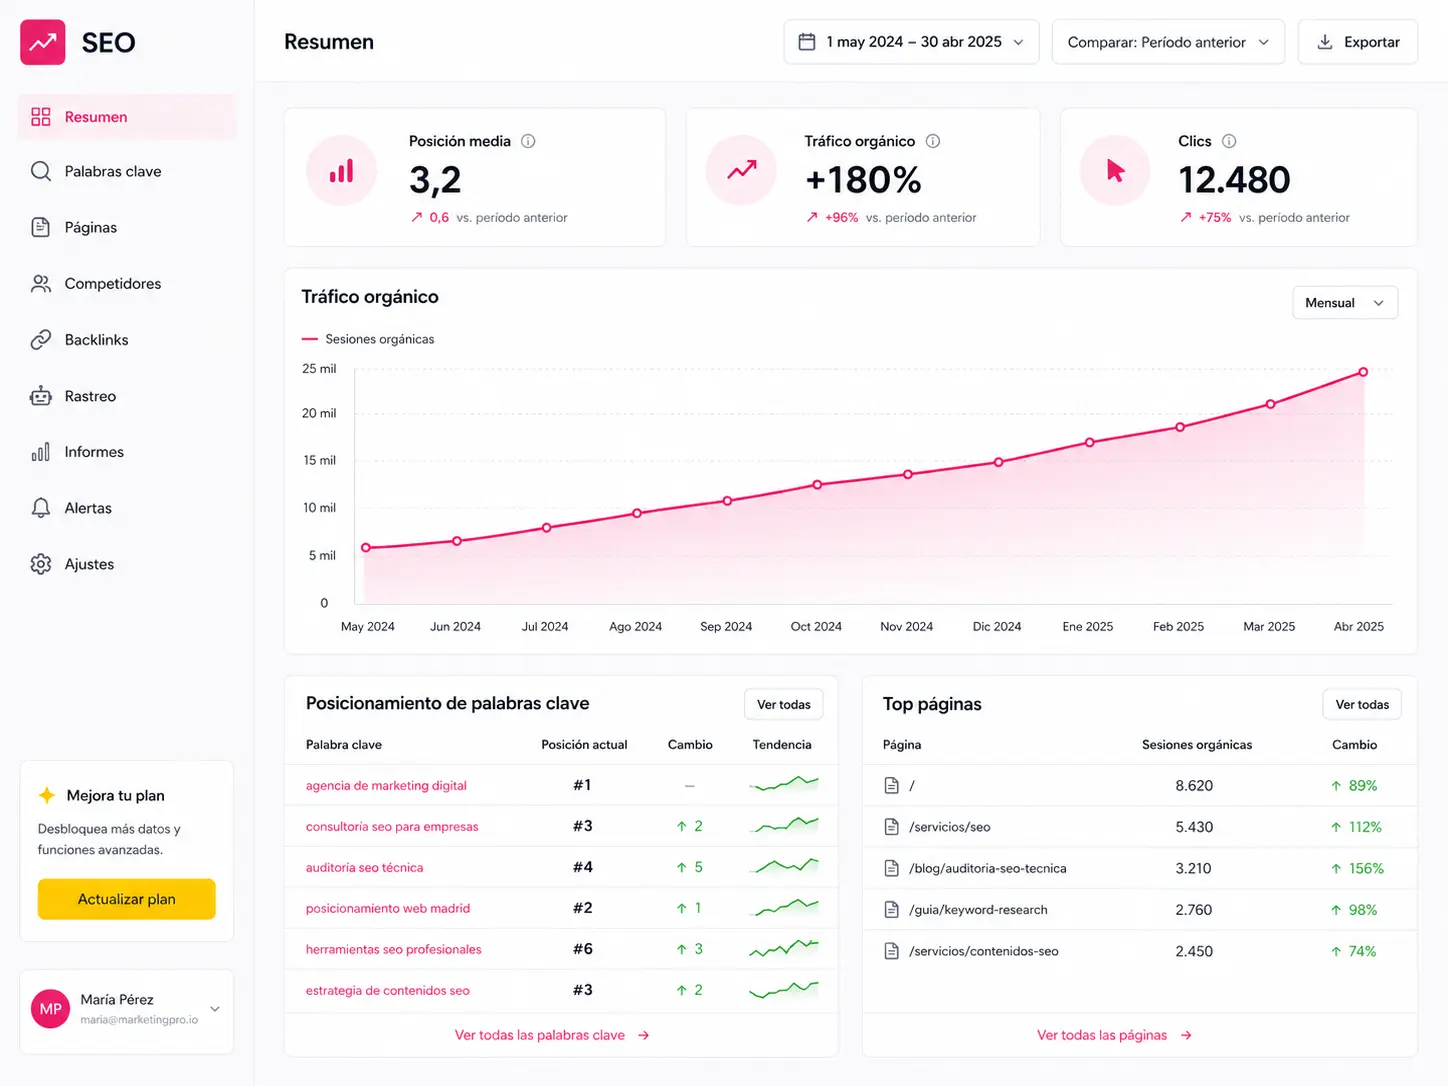The width and height of the screenshot is (1448, 1086).
Task: Click the 156% change value
Action: pos(1366,868)
